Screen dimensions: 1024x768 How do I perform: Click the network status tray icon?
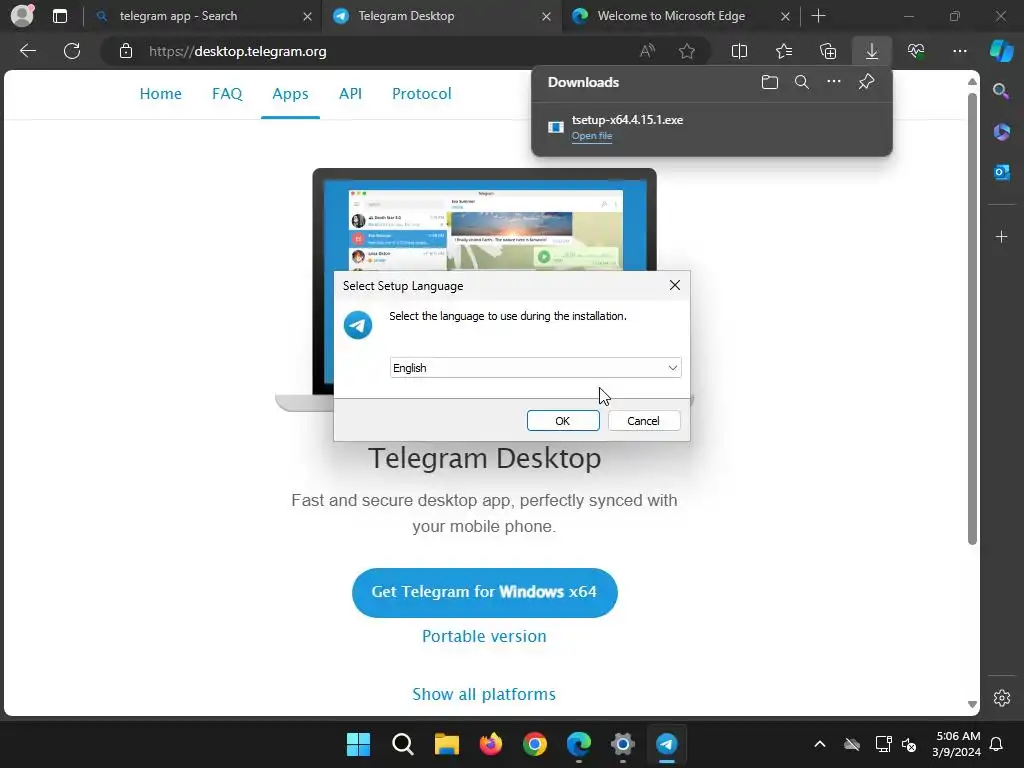click(x=883, y=744)
